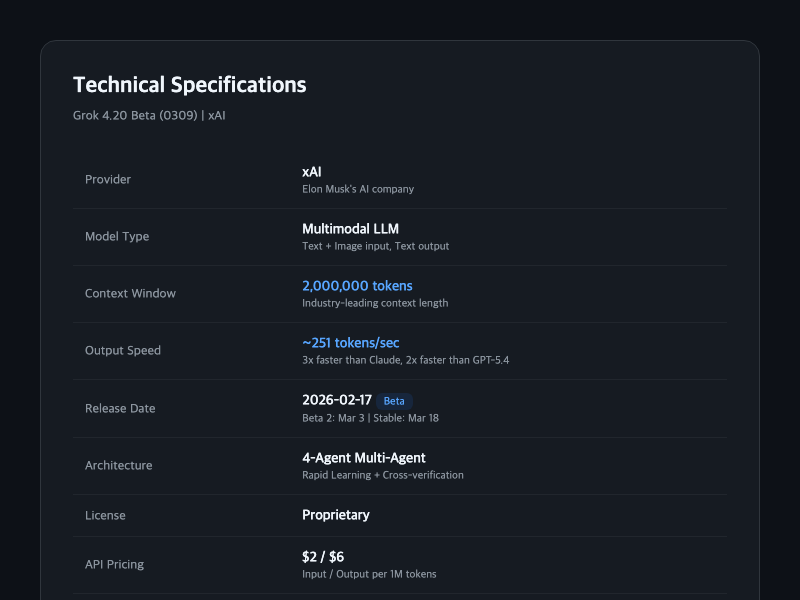Click the Beta 2 and Stable schedule text
Viewport: 800px width, 600px height.
pos(370,418)
